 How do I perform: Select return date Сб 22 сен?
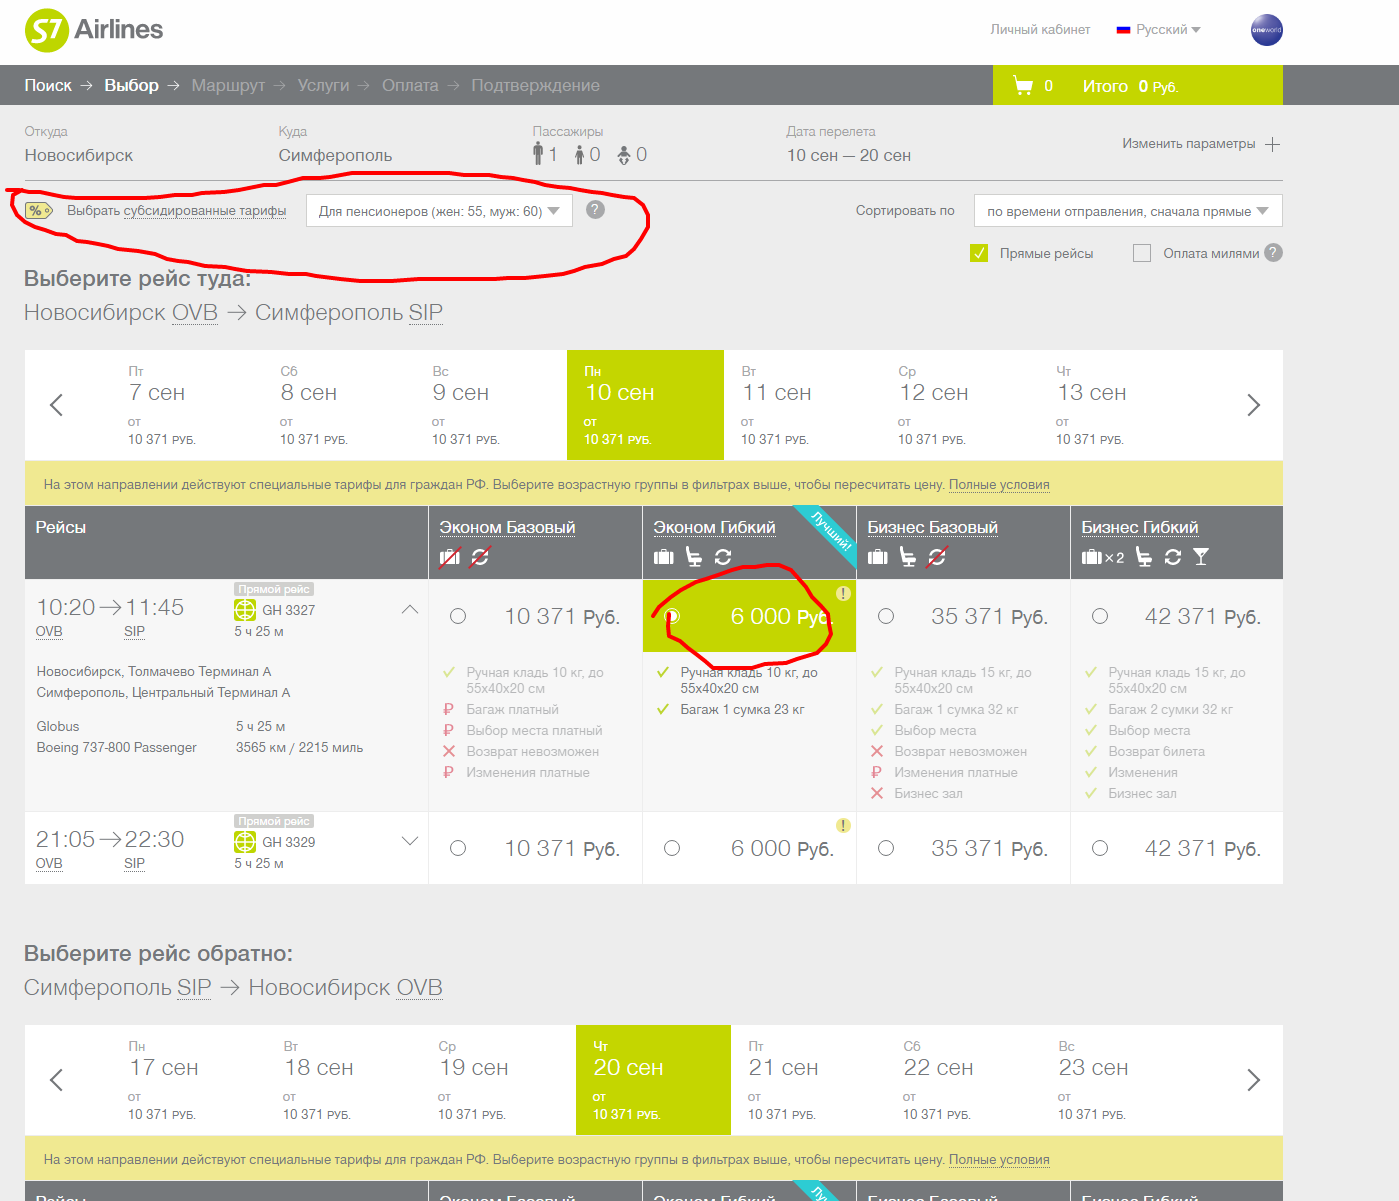pyautogui.click(x=964, y=1080)
